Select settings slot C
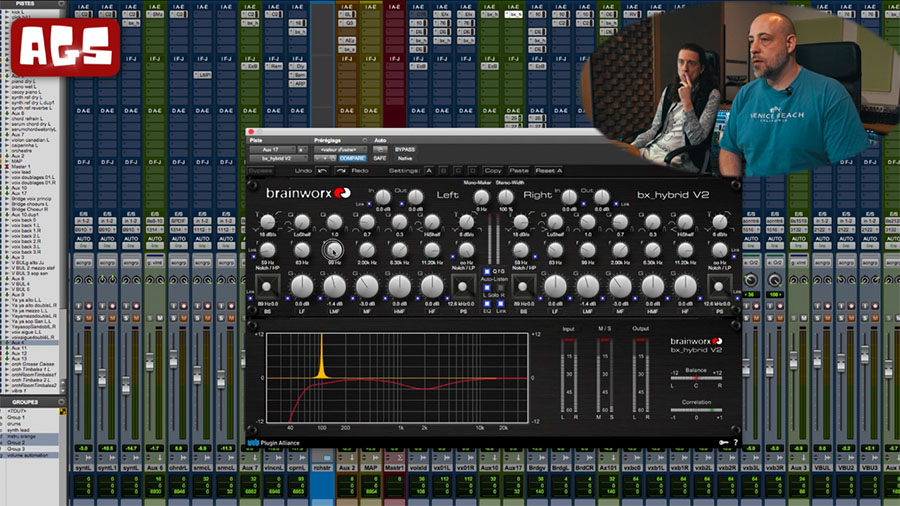Image resolution: width=900 pixels, height=506 pixels. 458,170
